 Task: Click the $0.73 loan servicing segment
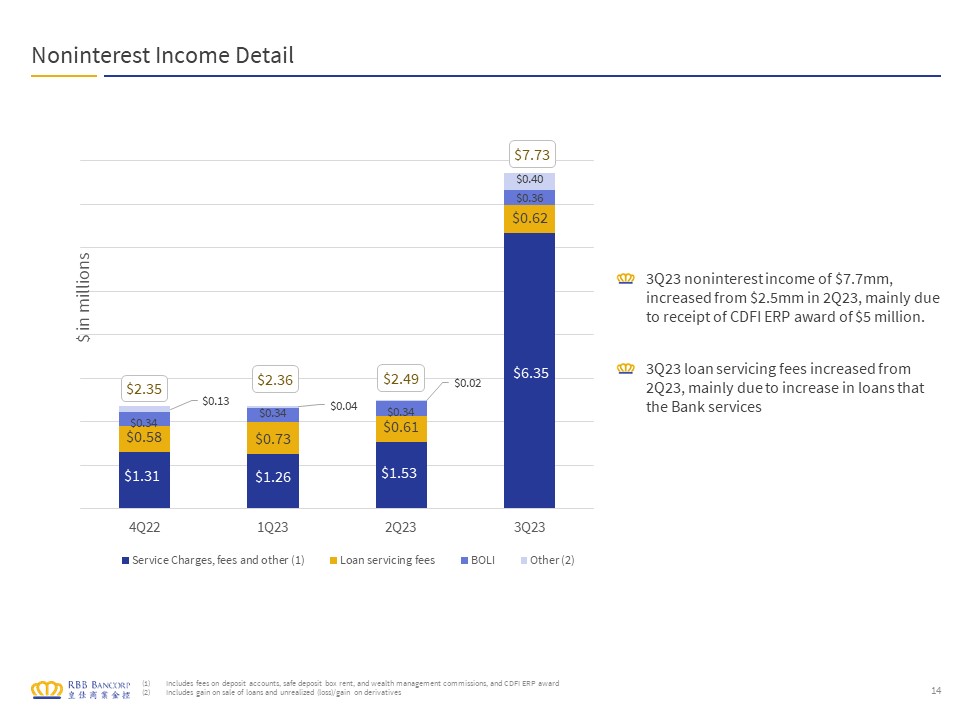click(x=273, y=438)
